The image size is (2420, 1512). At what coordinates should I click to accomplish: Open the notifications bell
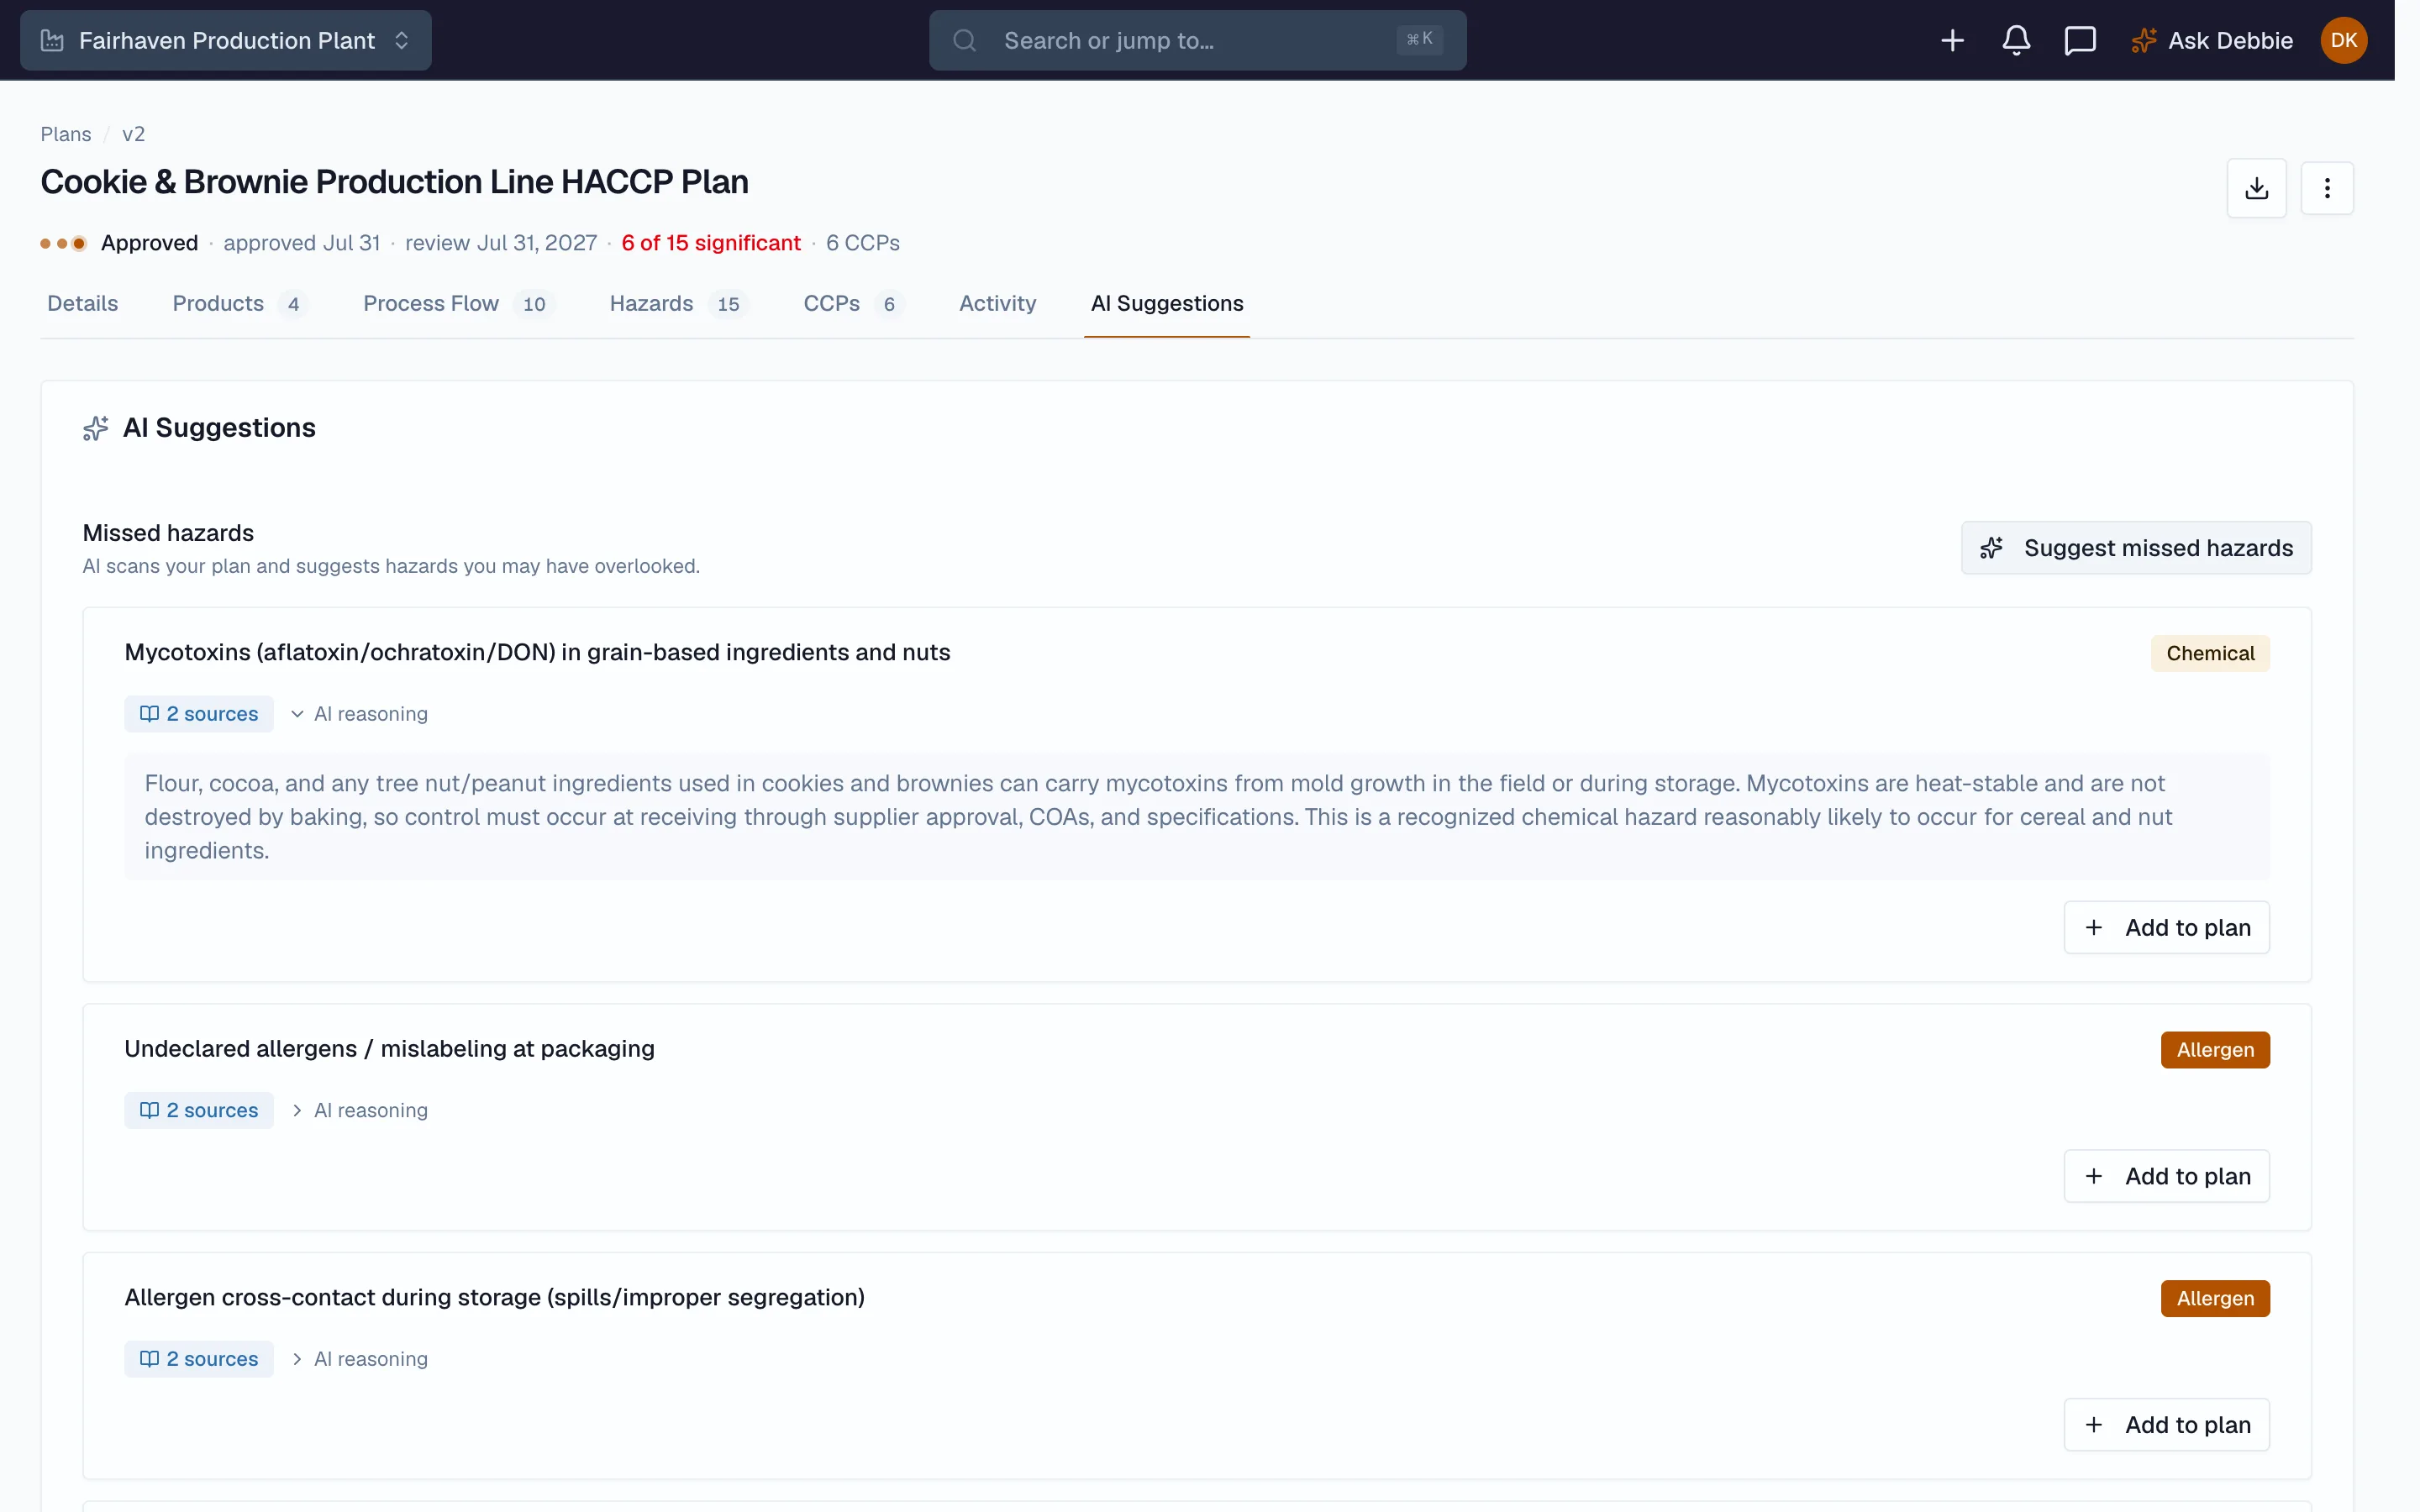2016,40
